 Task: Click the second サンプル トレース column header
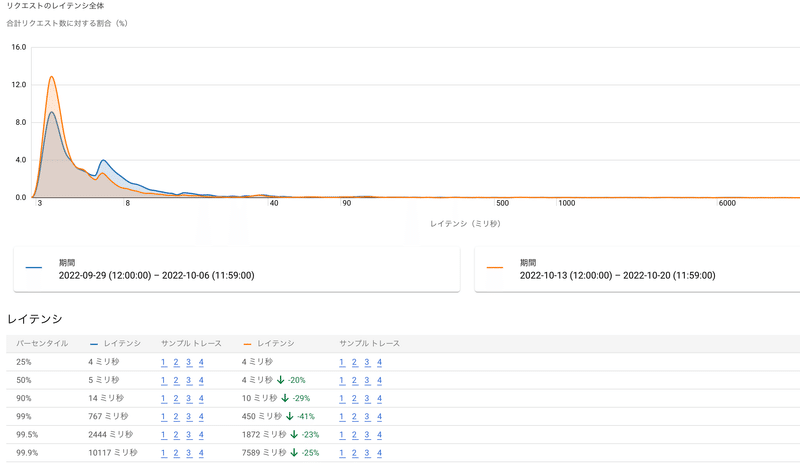click(369, 344)
